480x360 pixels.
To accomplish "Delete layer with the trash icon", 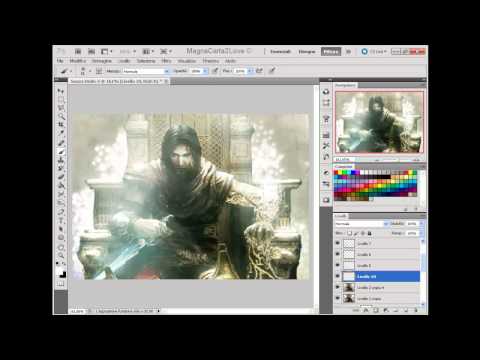I will click(416, 310).
